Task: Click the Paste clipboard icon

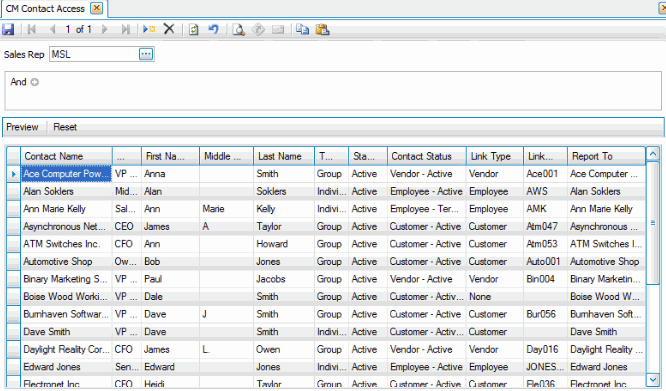Action: tap(322, 29)
